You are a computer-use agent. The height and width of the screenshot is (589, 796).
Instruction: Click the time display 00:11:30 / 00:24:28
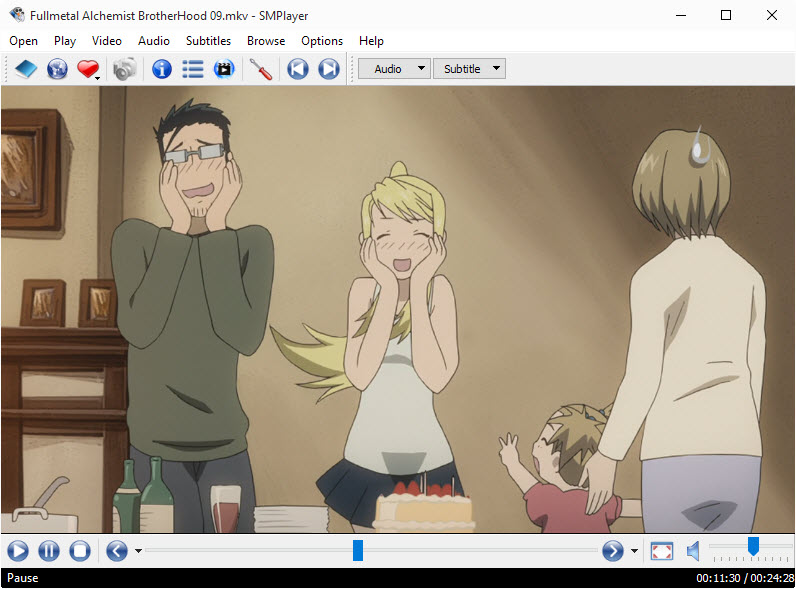point(745,578)
